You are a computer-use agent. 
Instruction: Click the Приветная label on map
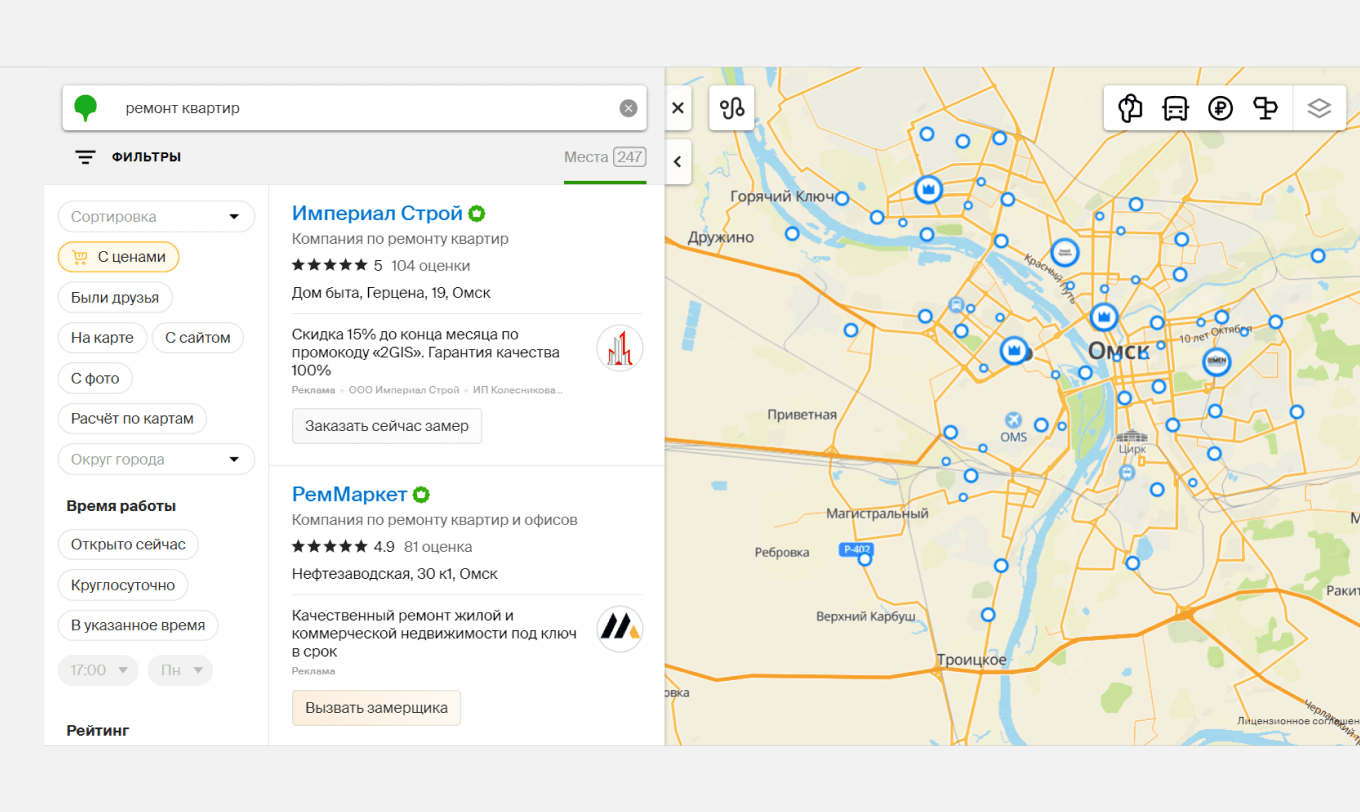click(x=802, y=414)
